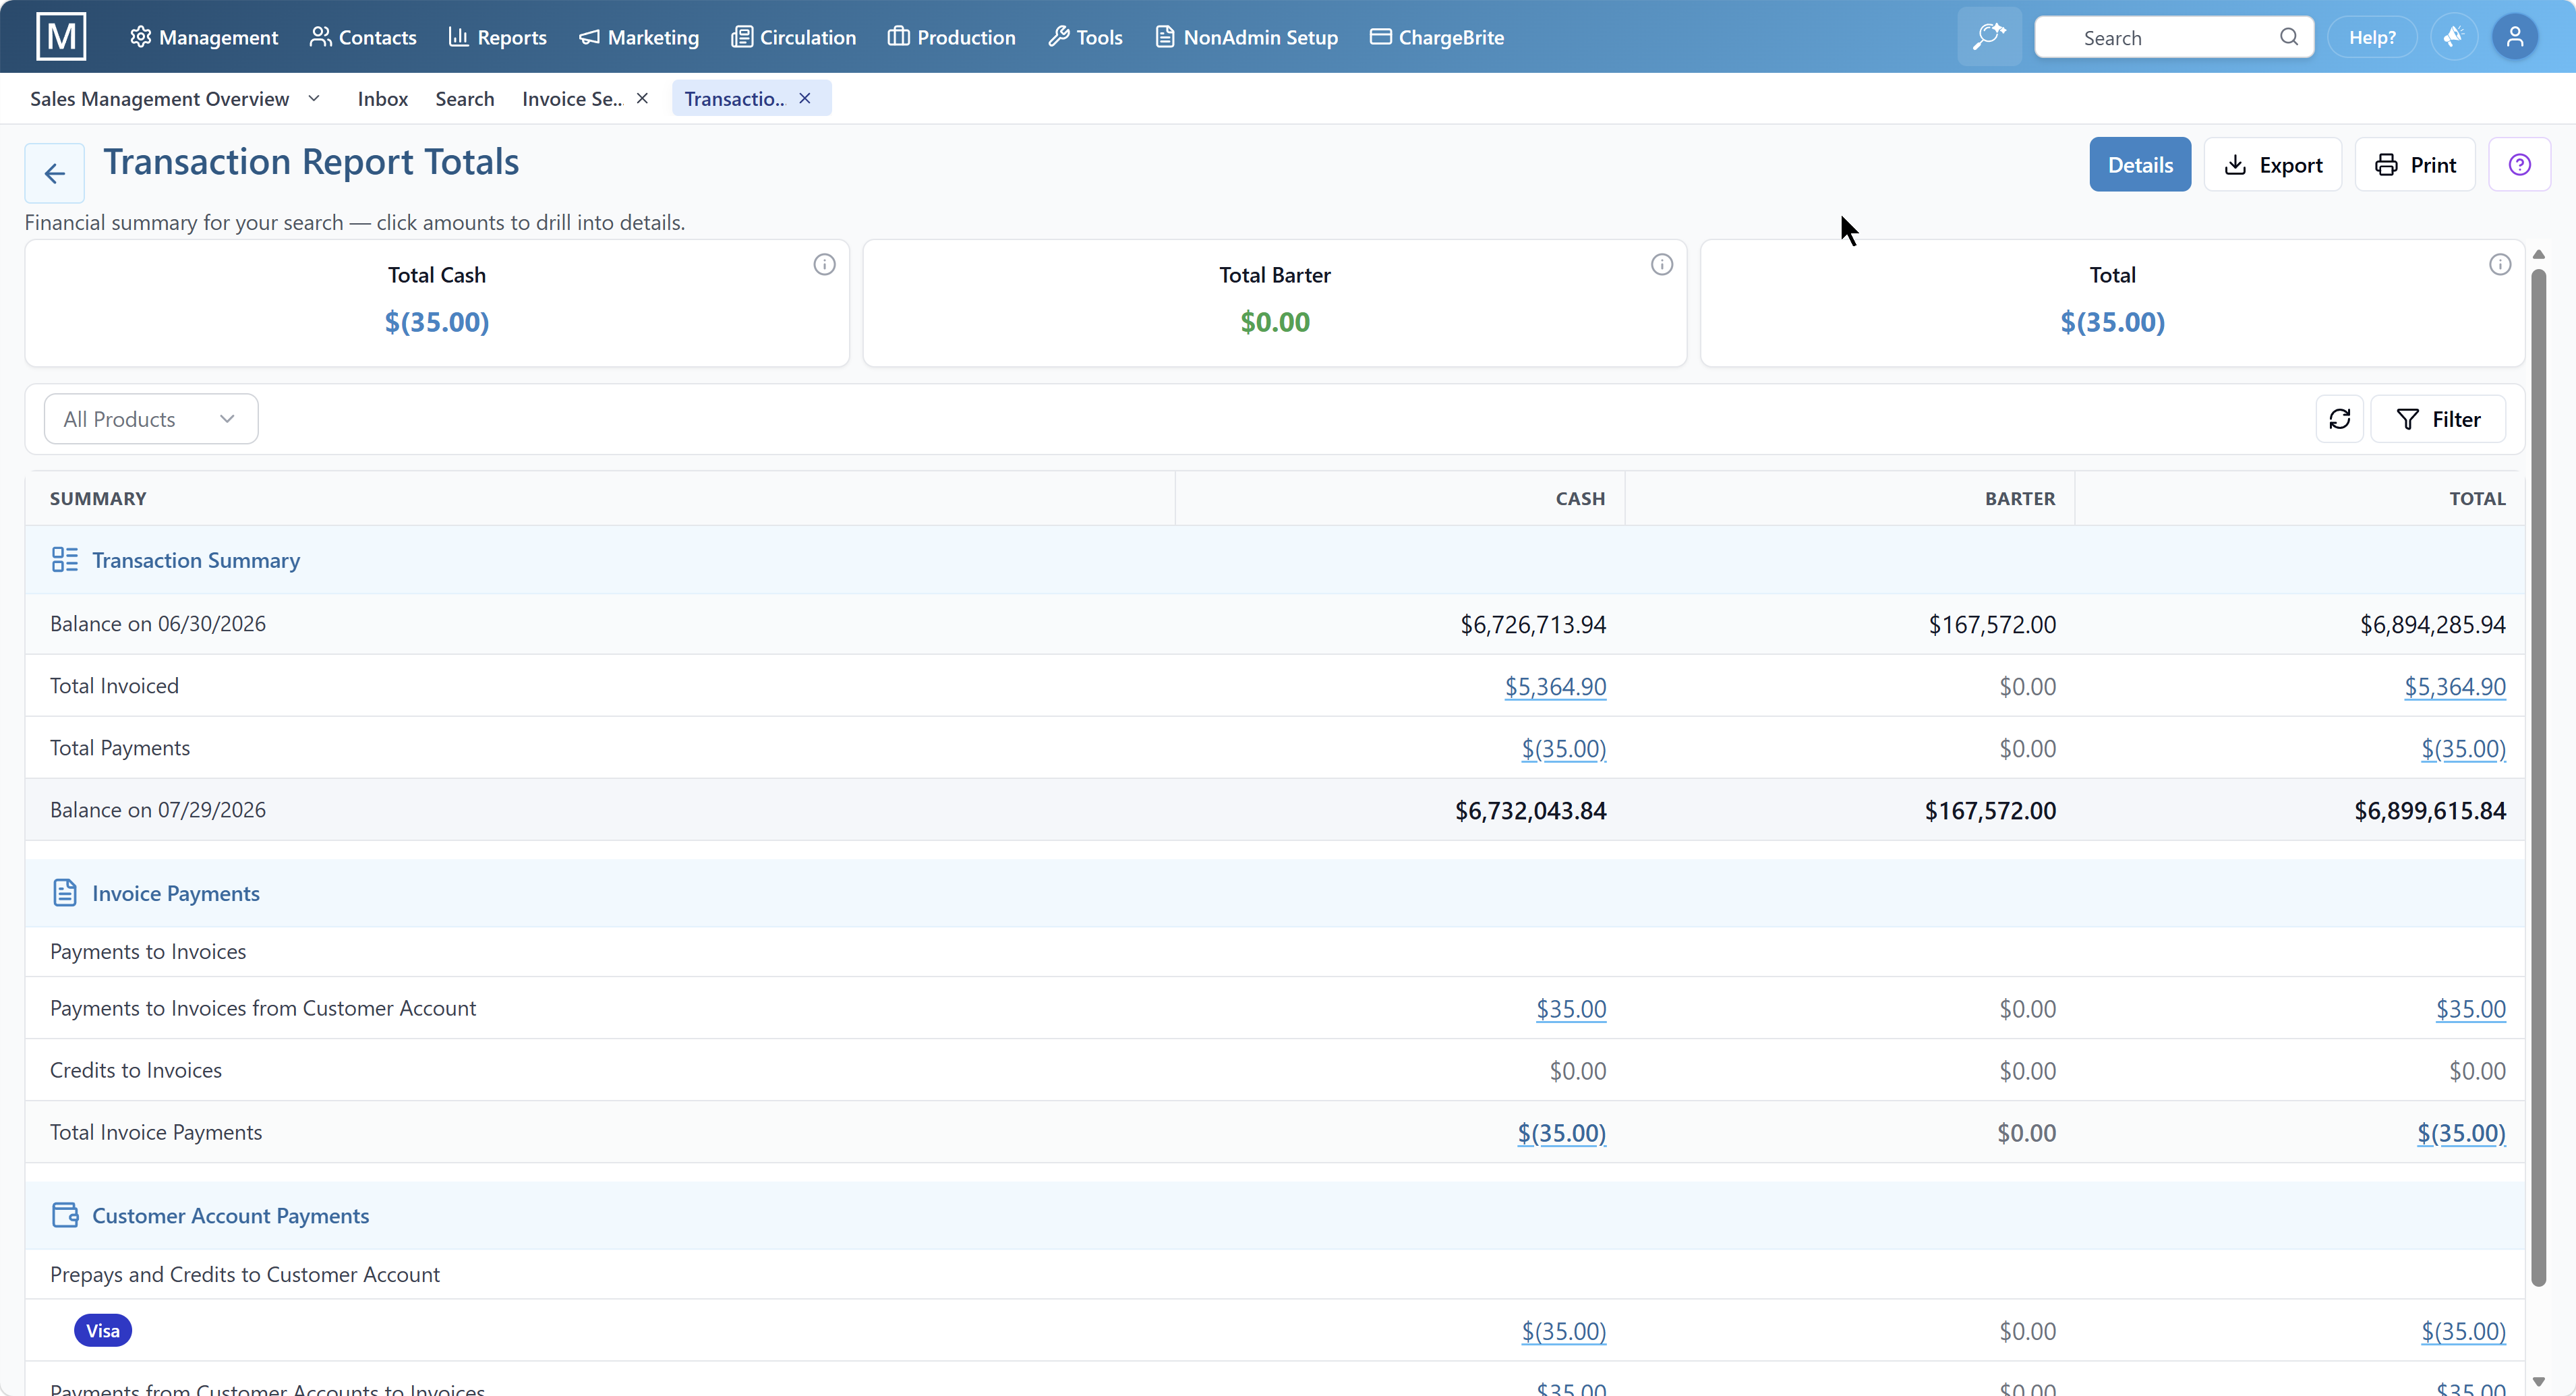Open the Production menu

tap(952, 37)
